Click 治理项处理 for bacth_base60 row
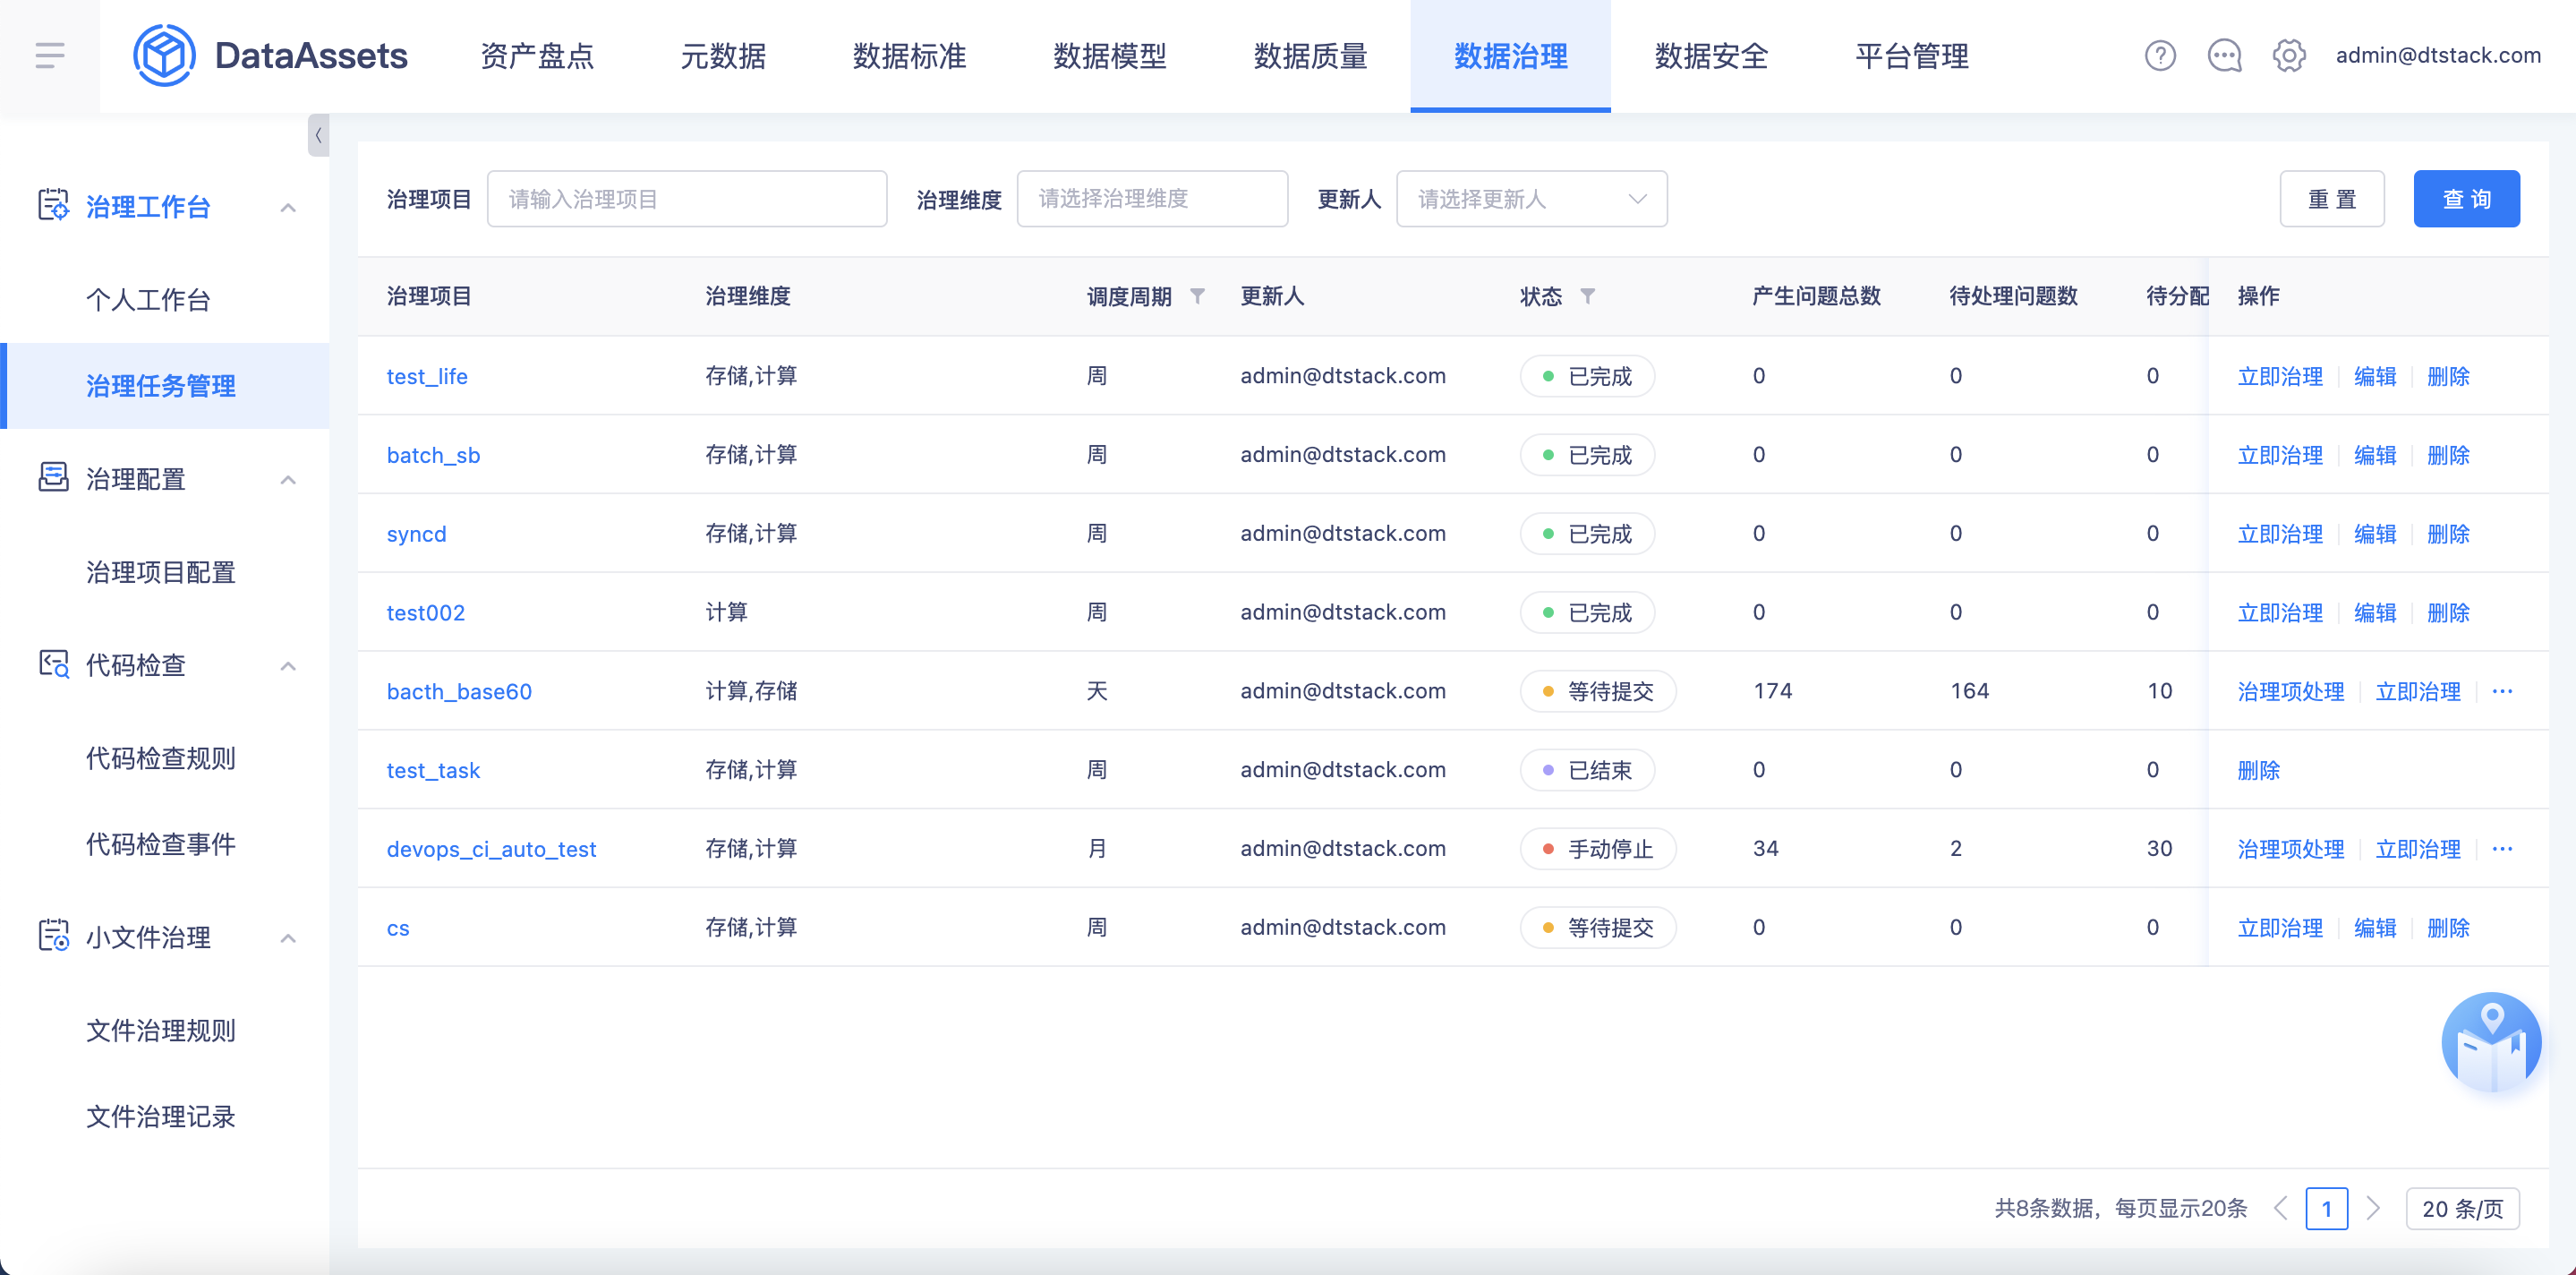The height and width of the screenshot is (1275, 2576). (2290, 691)
